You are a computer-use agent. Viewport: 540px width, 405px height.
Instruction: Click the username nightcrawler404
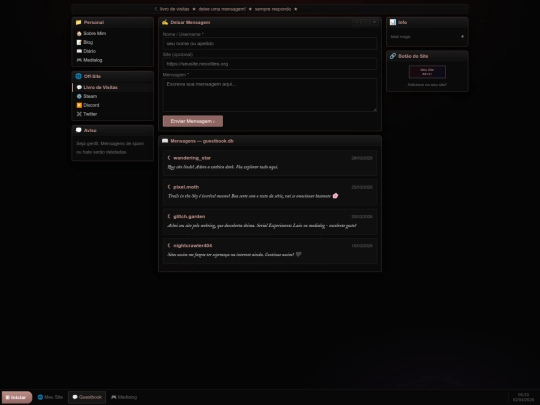(193, 246)
